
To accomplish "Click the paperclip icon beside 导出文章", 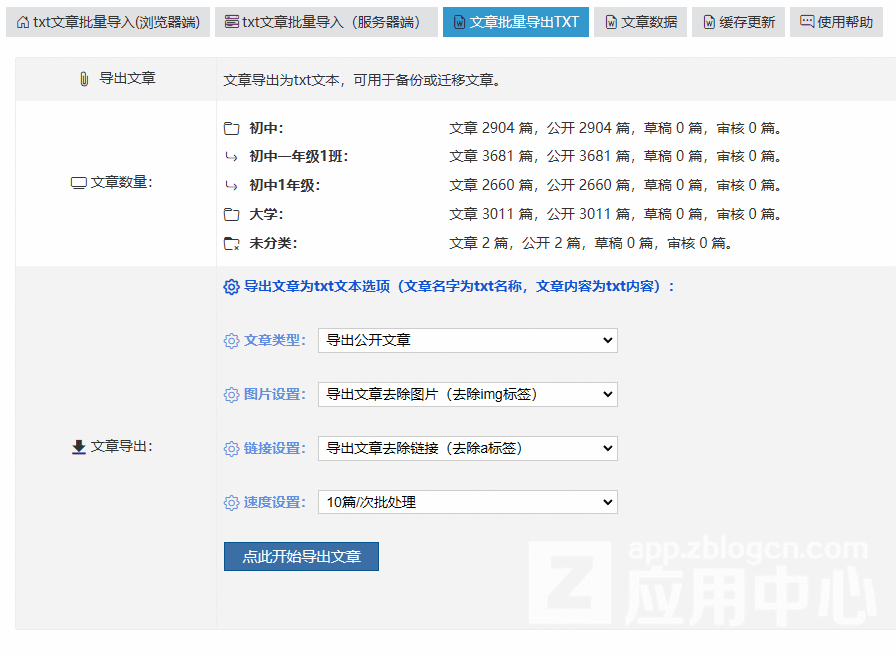I will [x=84, y=78].
